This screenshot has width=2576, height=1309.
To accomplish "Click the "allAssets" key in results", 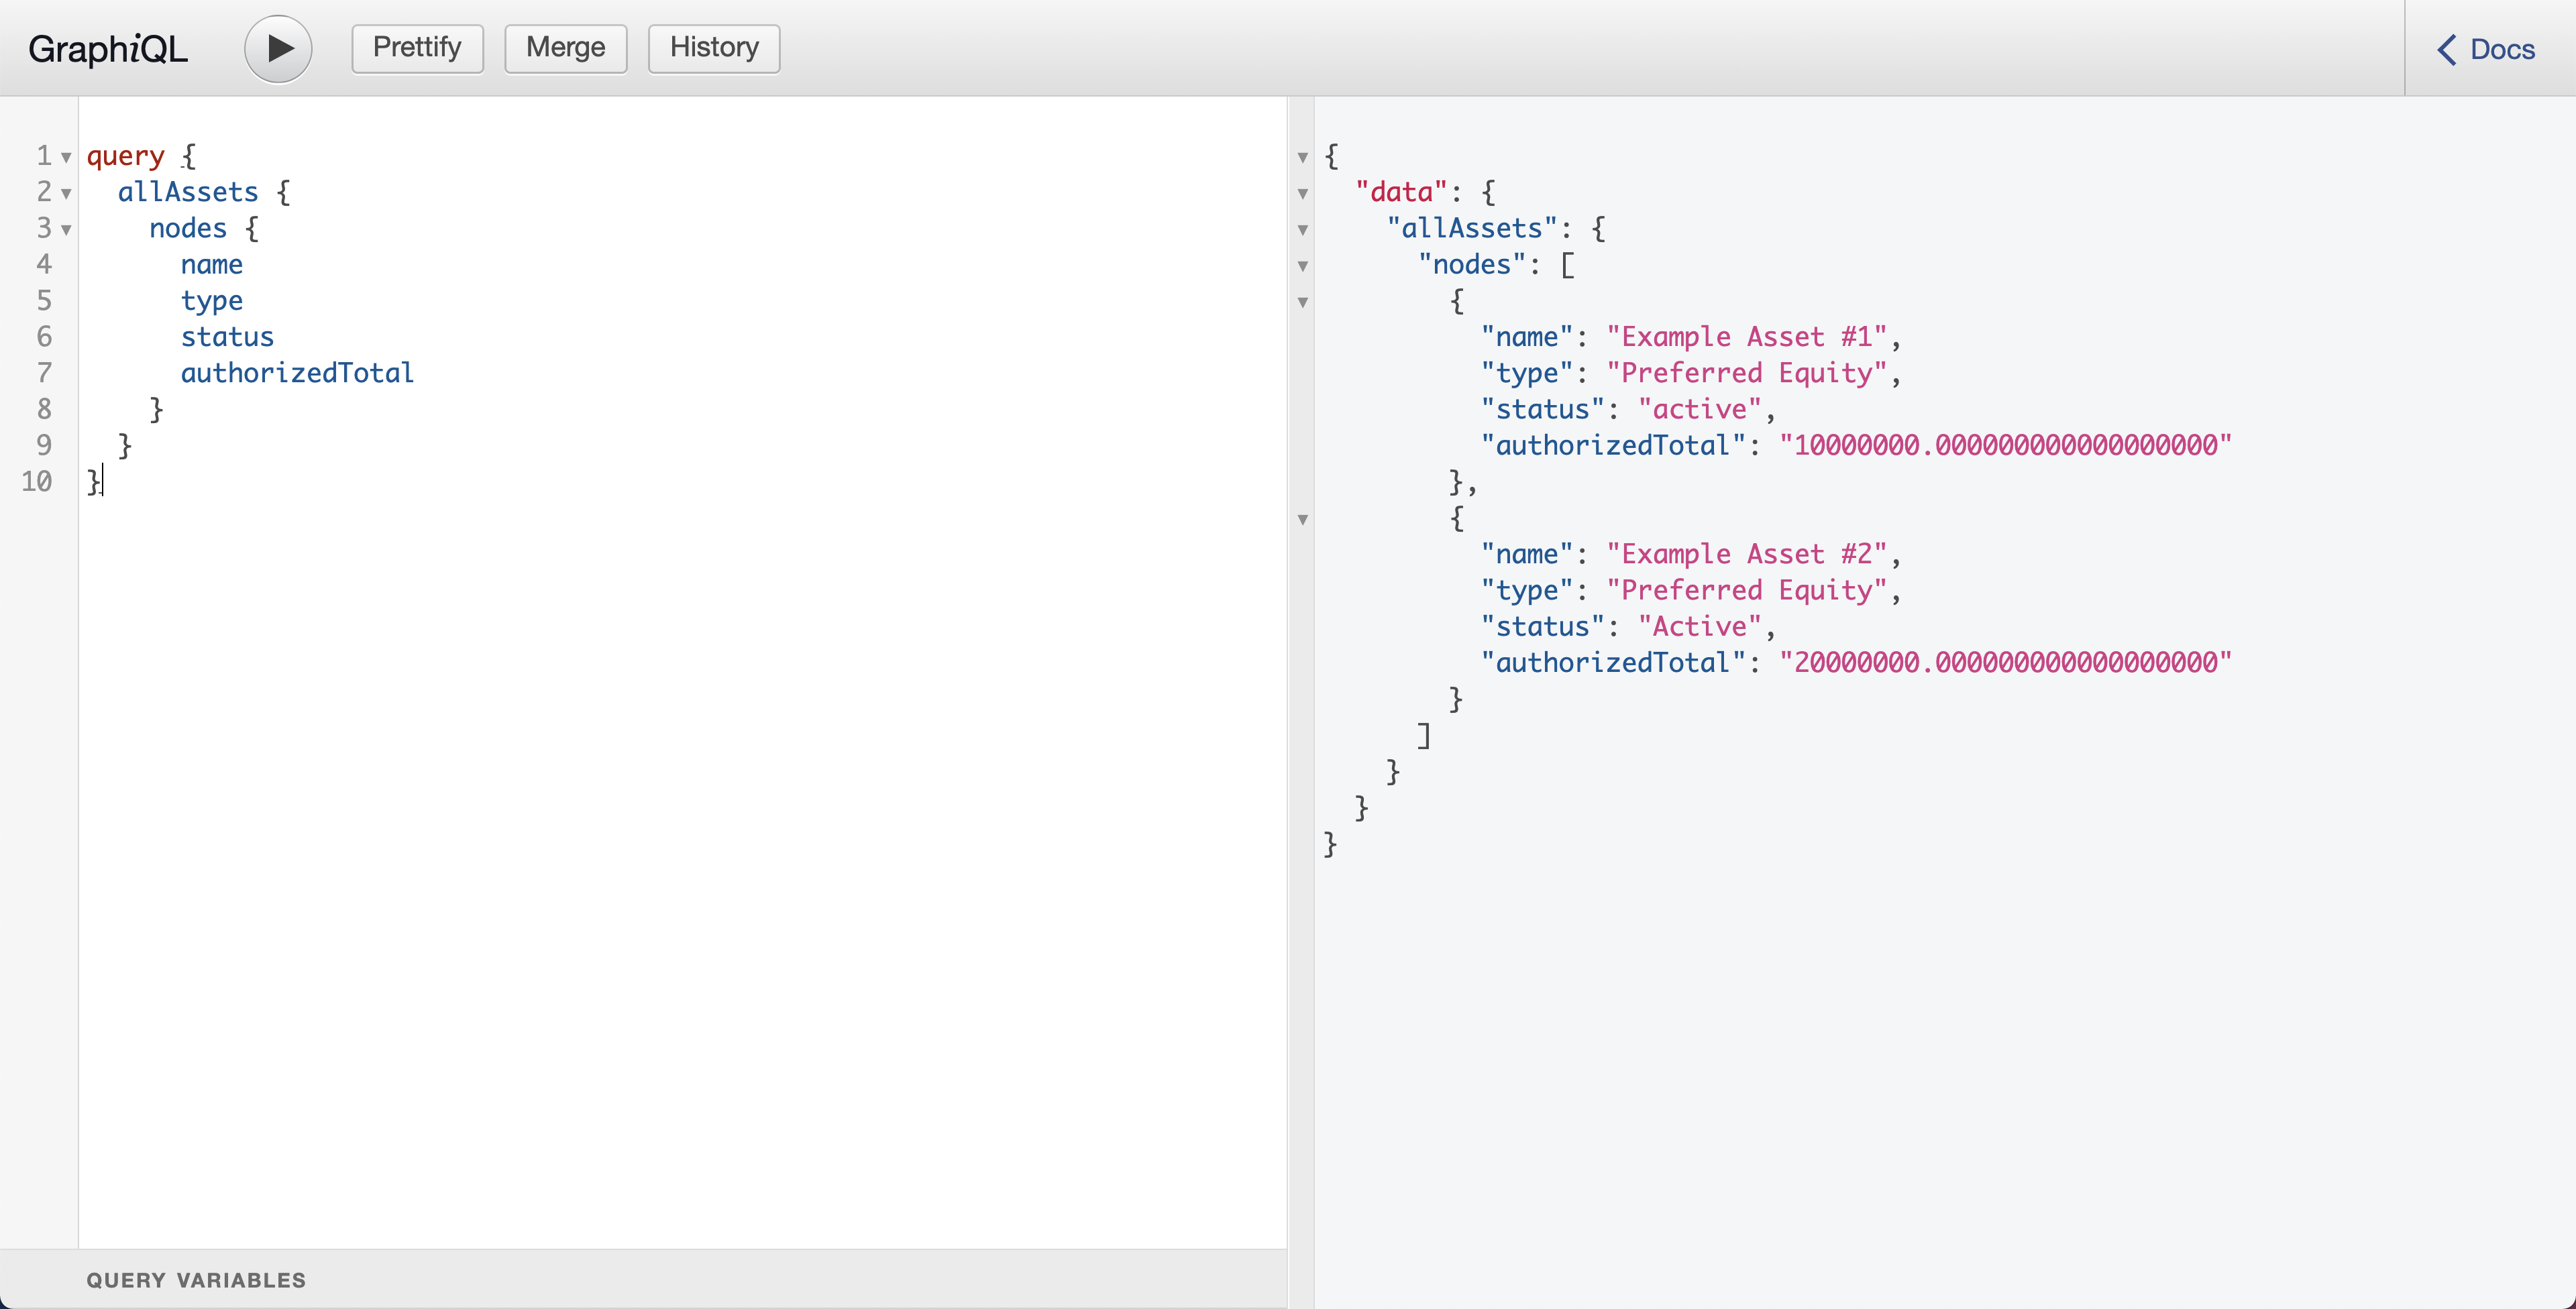I will (x=1472, y=228).
